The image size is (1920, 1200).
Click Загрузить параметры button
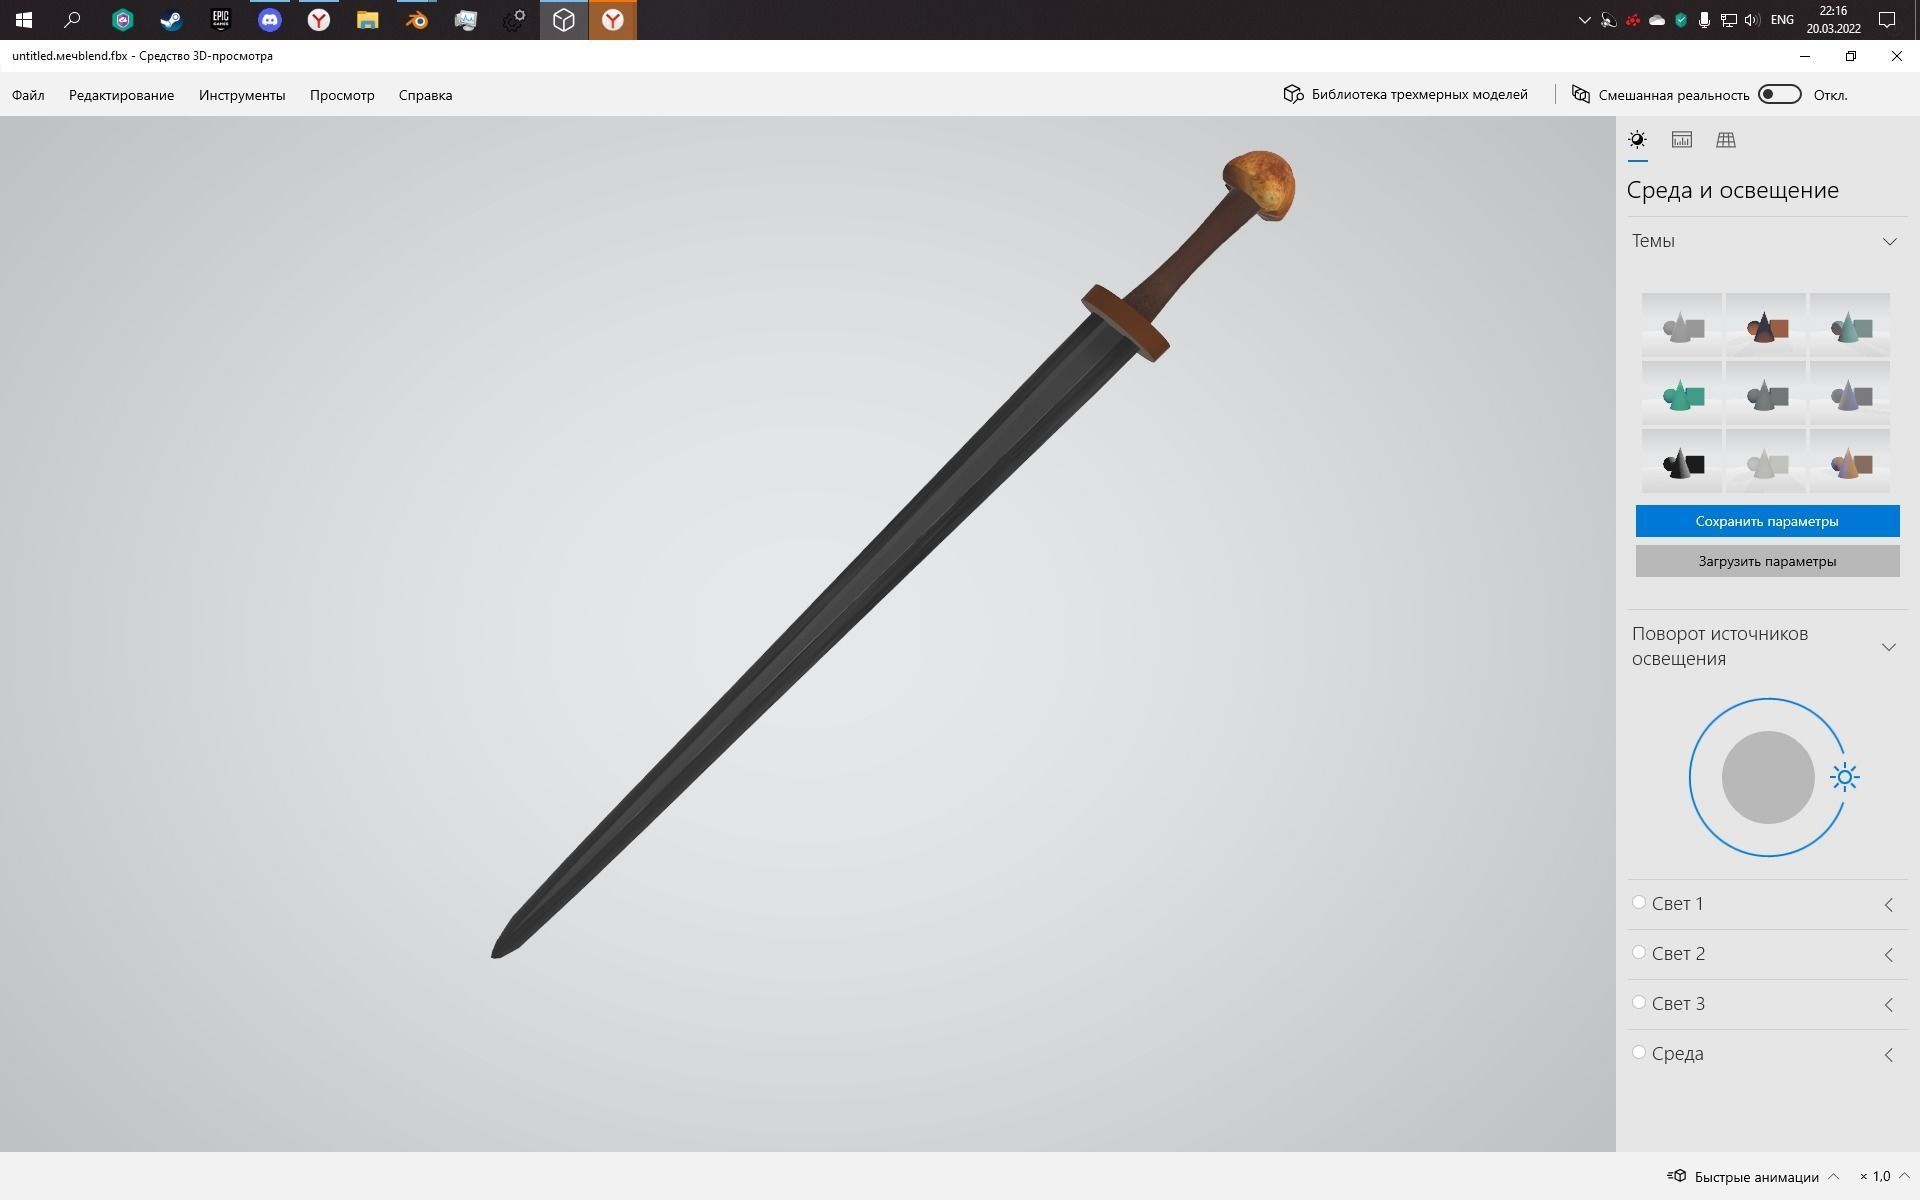pyautogui.click(x=1767, y=561)
